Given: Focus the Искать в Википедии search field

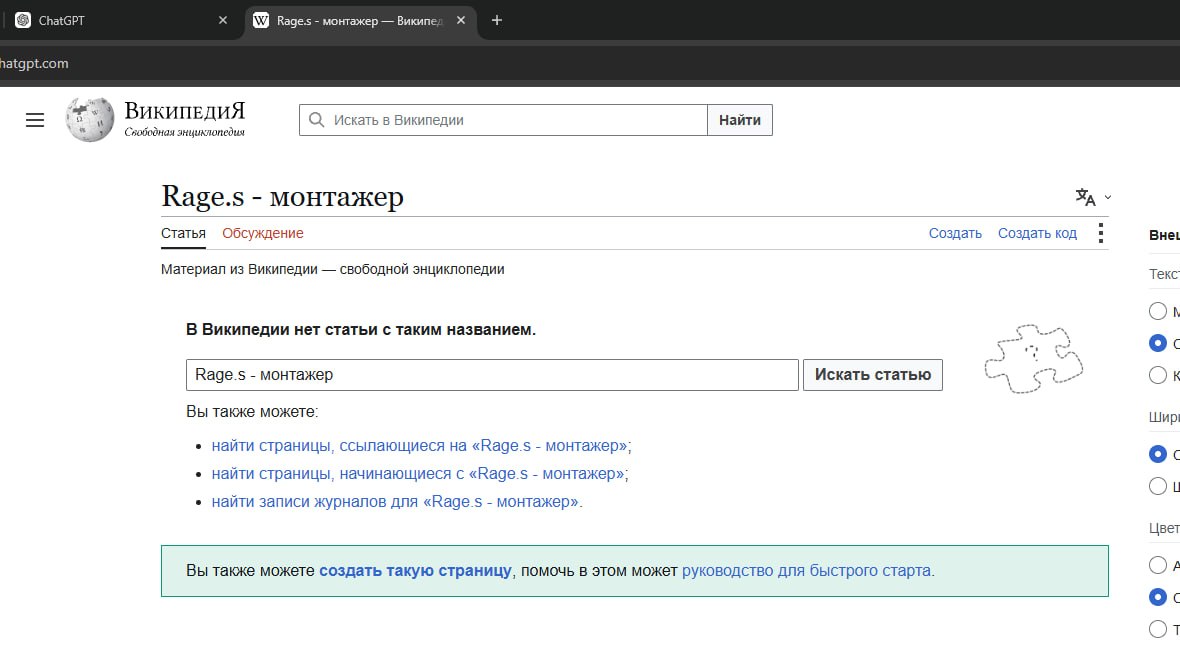Looking at the screenshot, I should pos(503,120).
